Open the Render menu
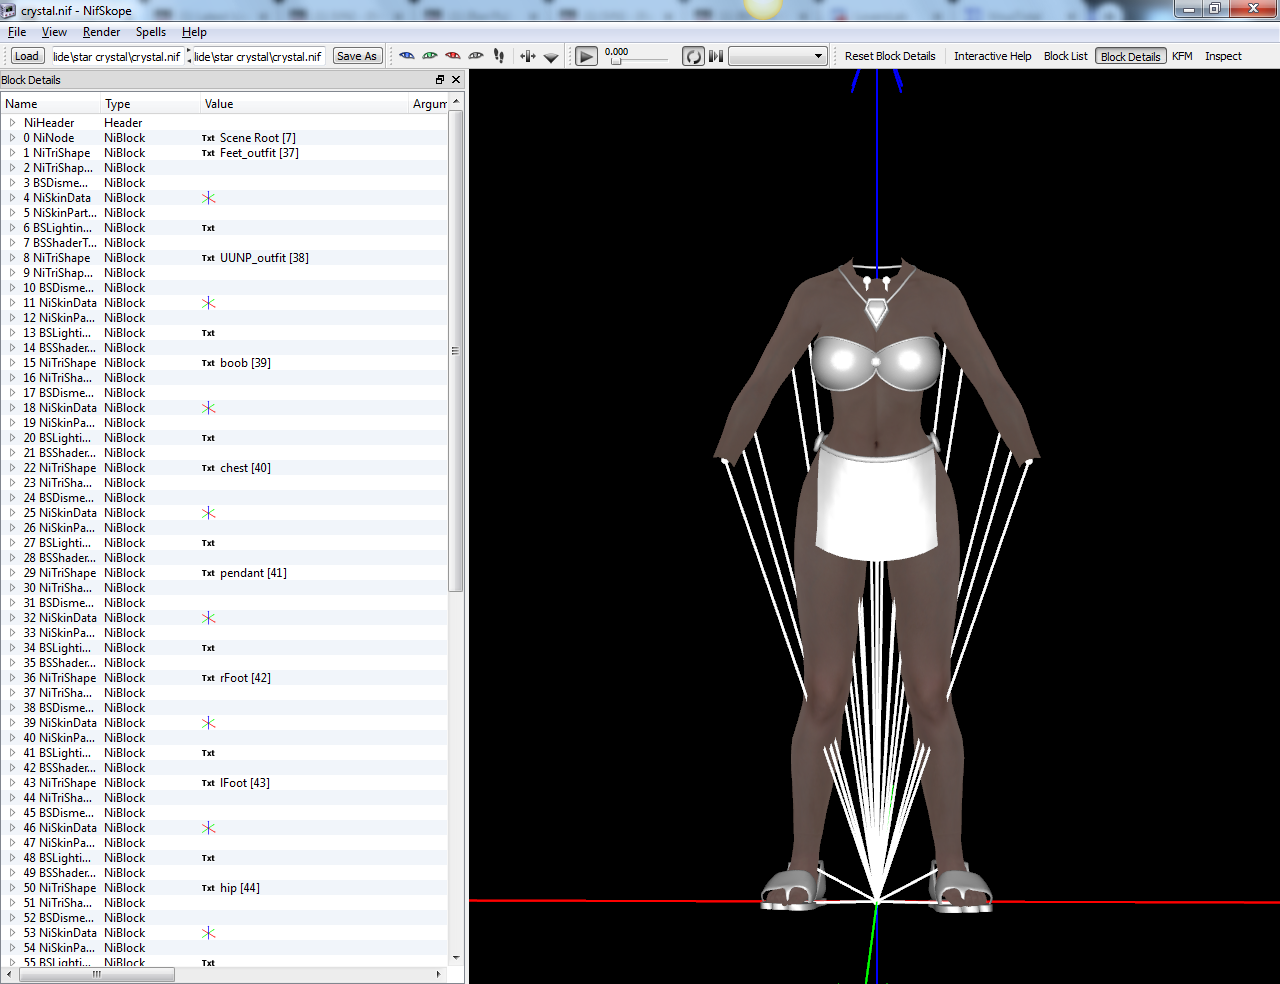The width and height of the screenshot is (1280, 984). [101, 32]
